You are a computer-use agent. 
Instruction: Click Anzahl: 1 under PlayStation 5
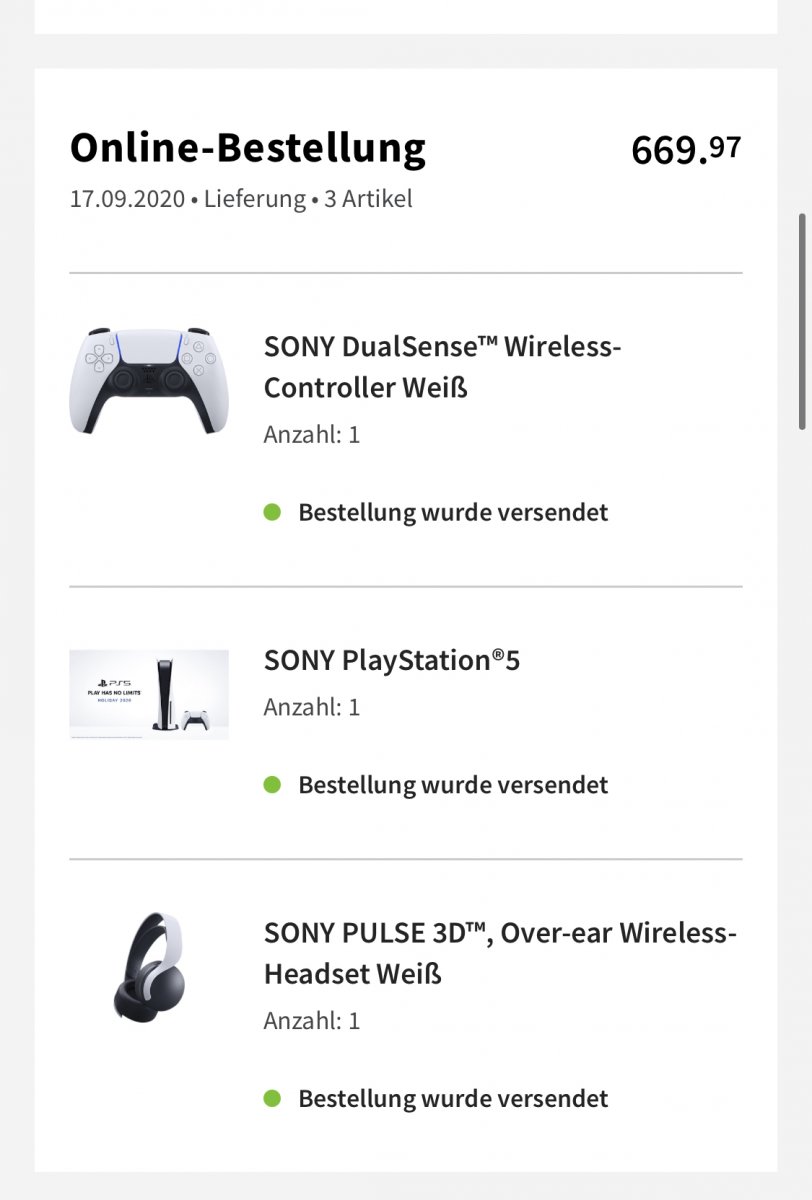pos(312,708)
